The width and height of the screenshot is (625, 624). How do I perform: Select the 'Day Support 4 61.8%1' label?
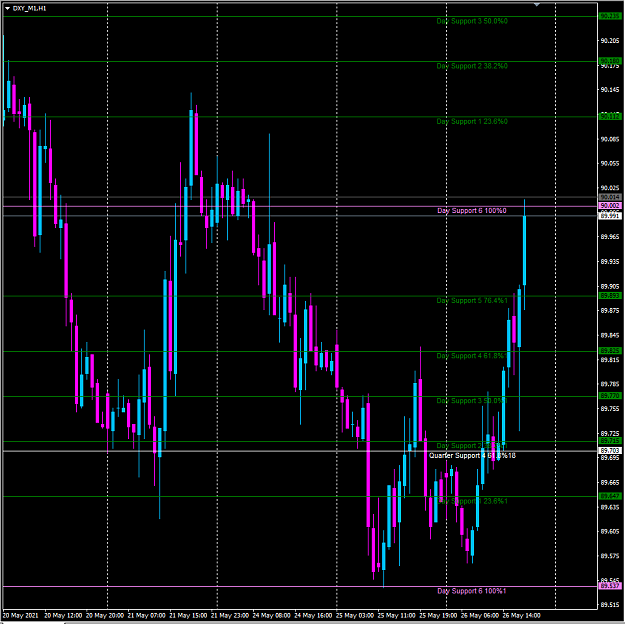click(472, 356)
